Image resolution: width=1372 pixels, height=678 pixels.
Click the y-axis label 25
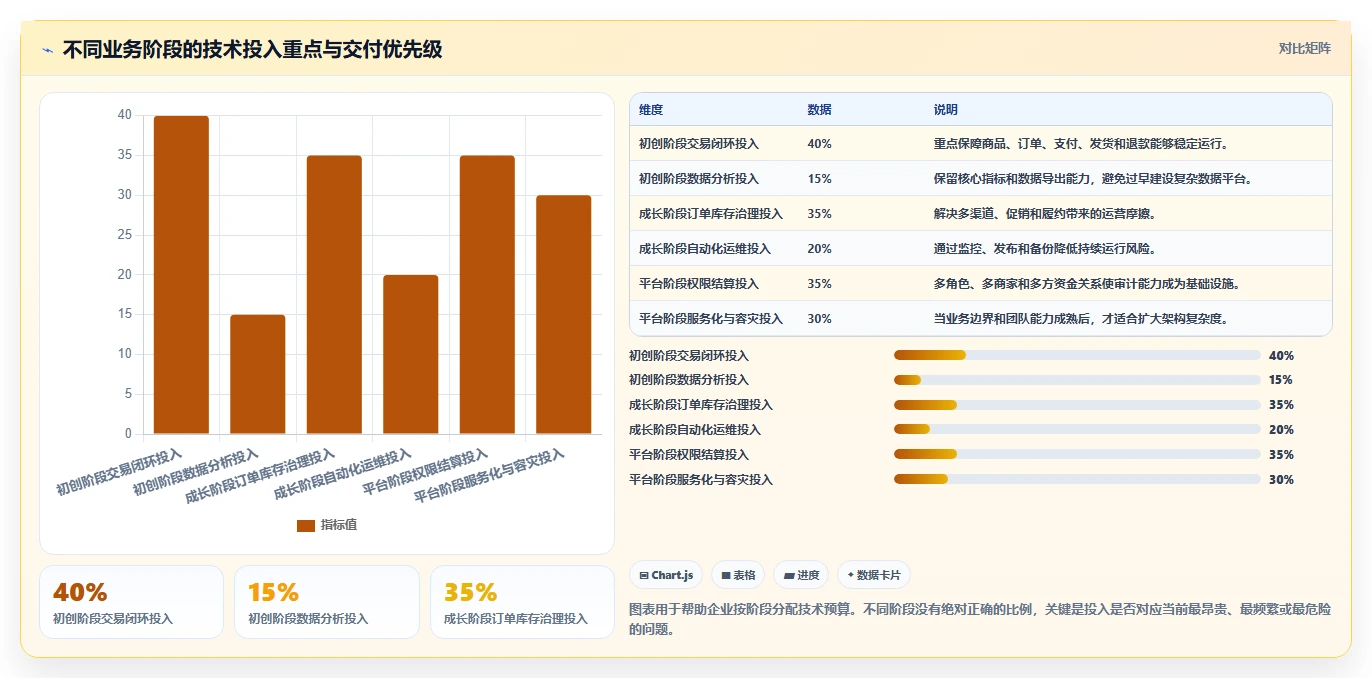124,235
